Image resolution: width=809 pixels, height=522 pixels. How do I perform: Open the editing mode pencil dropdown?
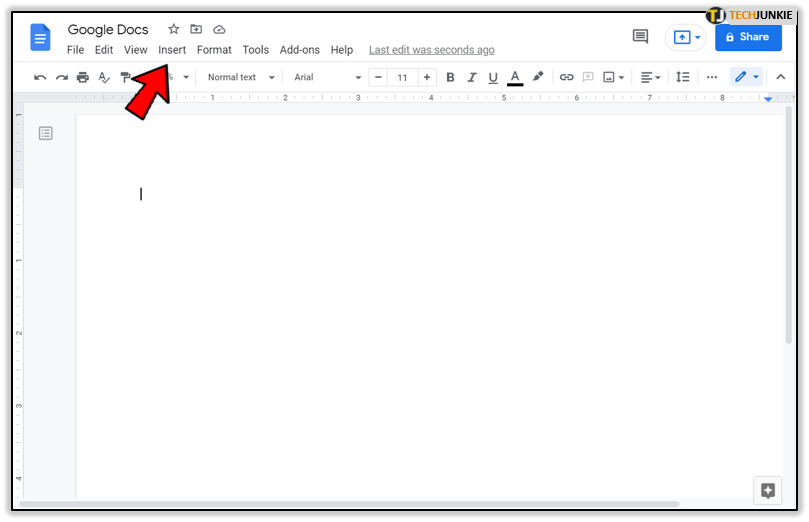[746, 77]
